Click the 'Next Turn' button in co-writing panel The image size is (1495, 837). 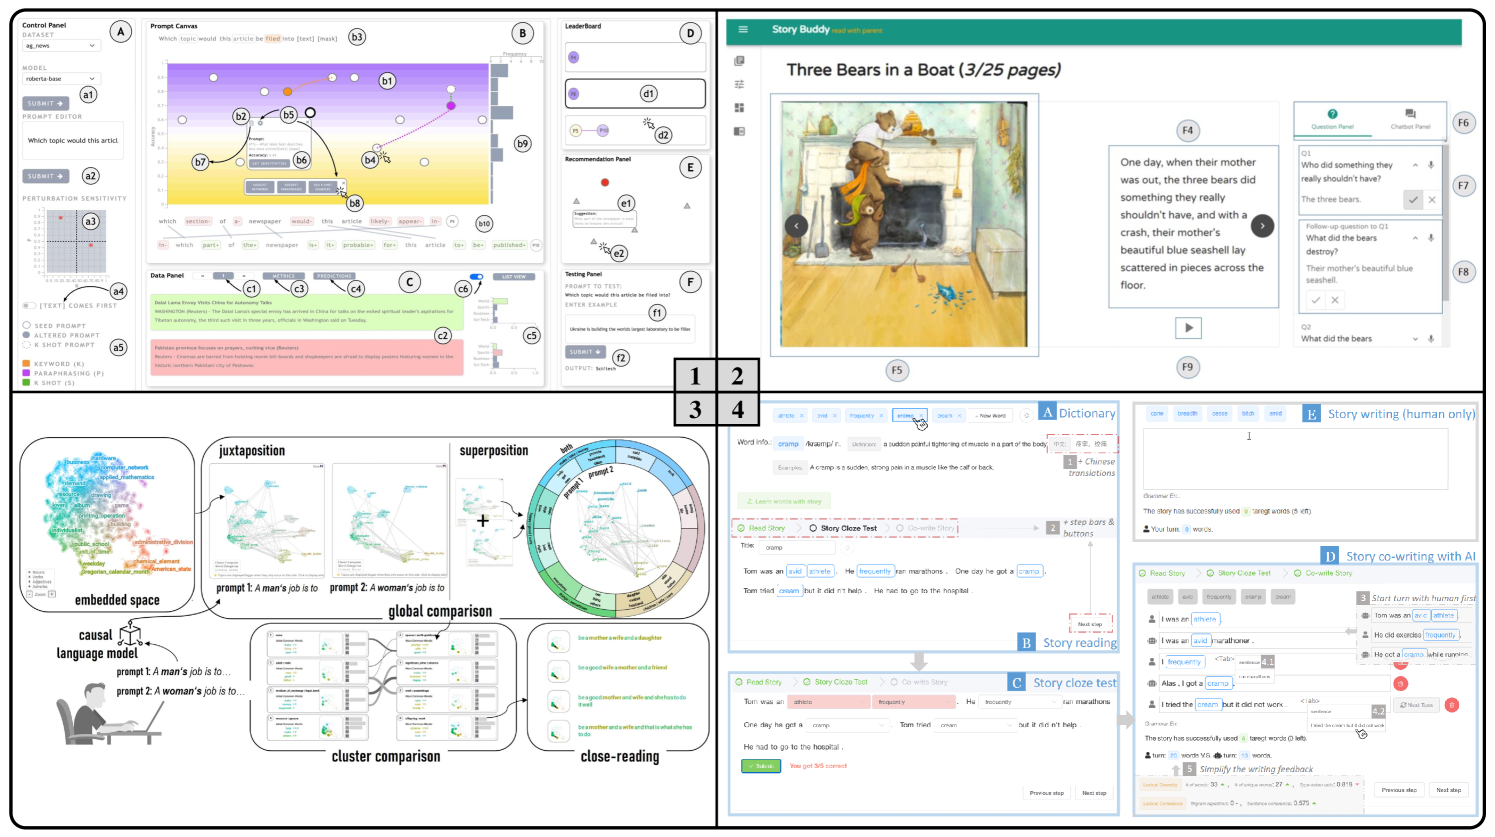tap(1417, 705)
